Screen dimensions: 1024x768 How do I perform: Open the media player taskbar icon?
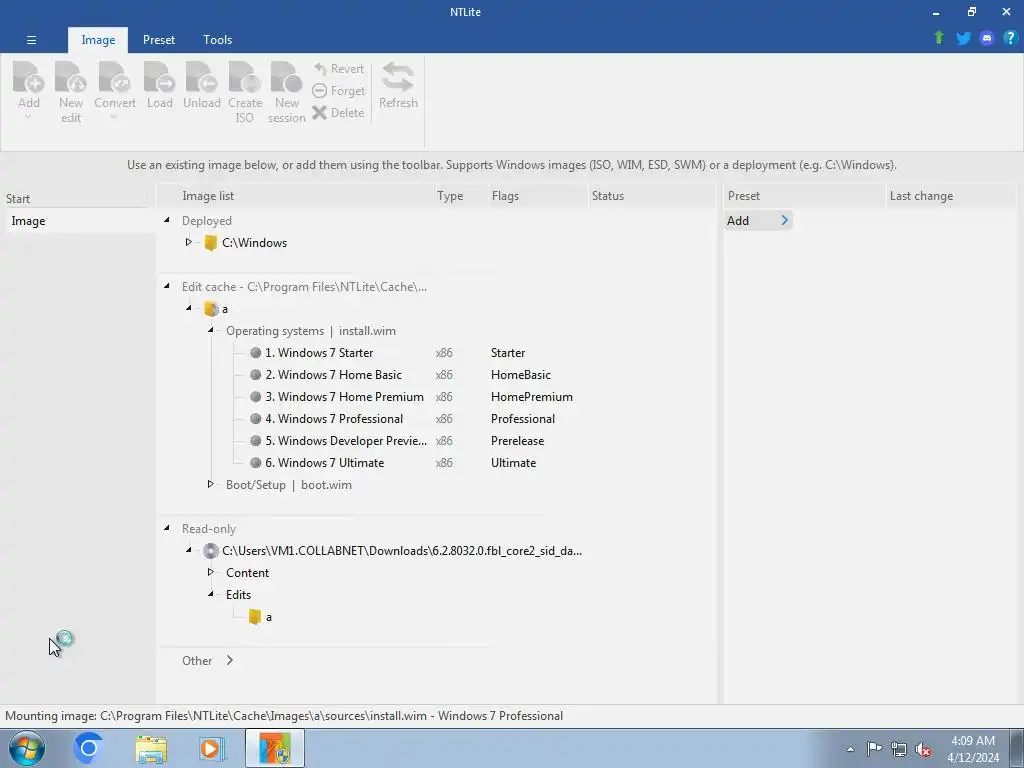coord(212,748)
